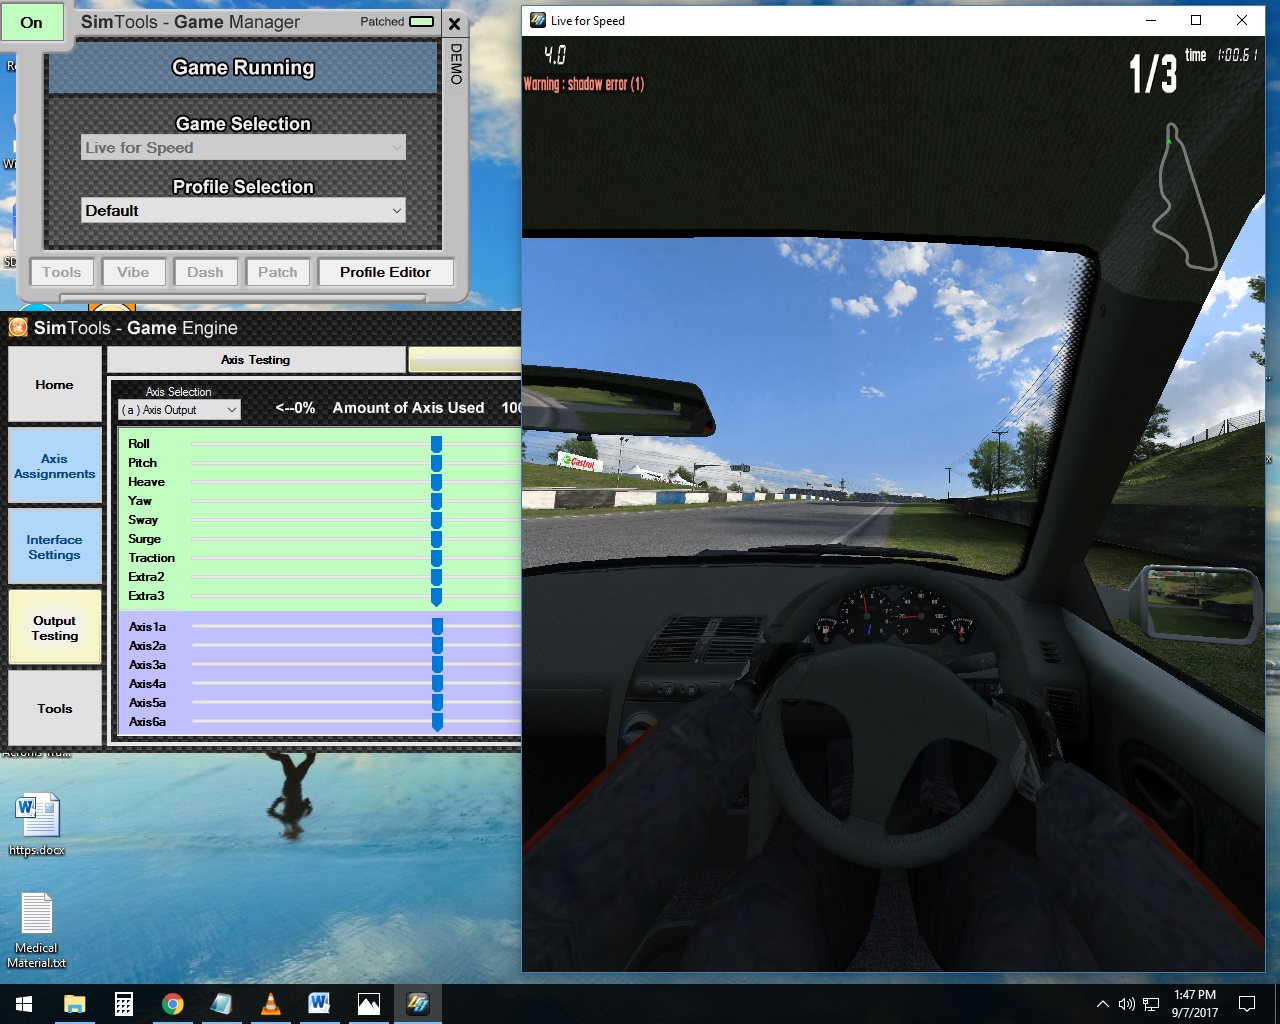
Task: Select the Output Testing section
Action: (54, 628)
